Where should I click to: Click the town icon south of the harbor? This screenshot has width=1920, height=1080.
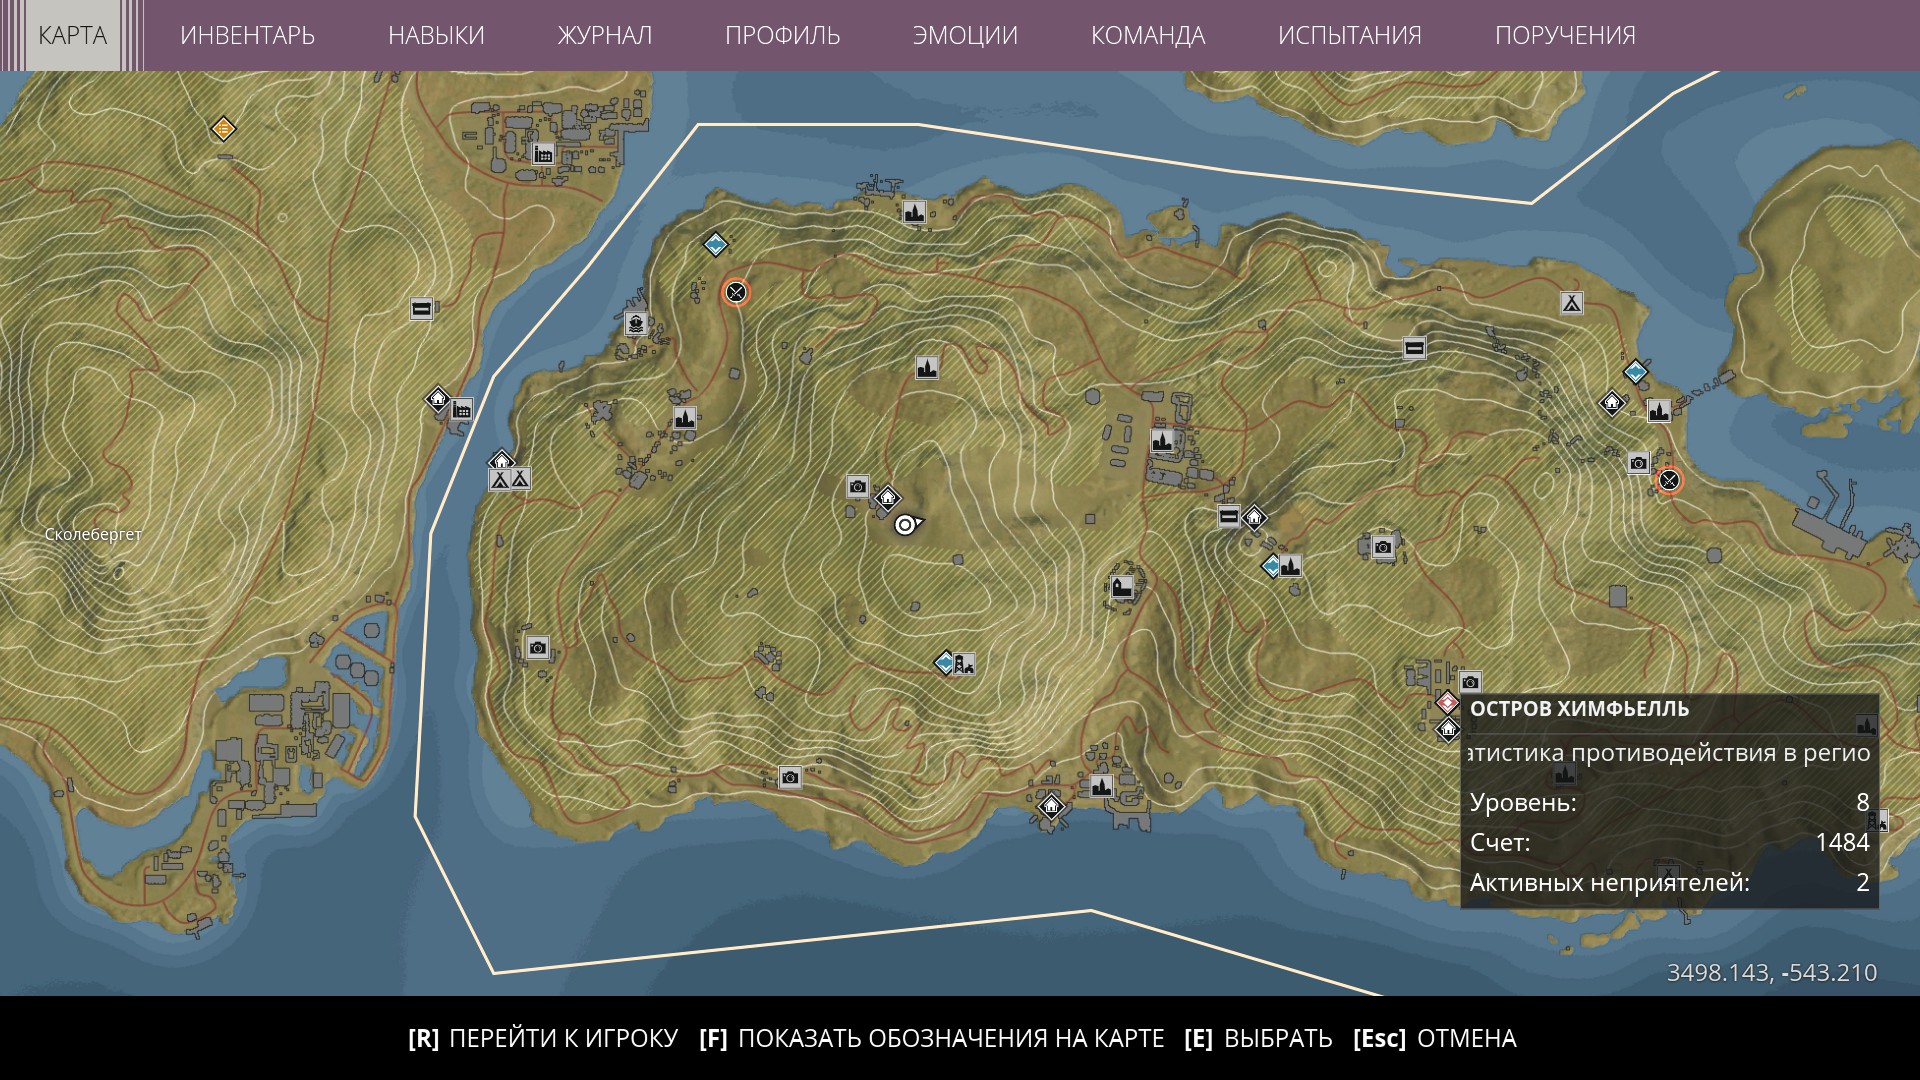click(x=684, y=418)
